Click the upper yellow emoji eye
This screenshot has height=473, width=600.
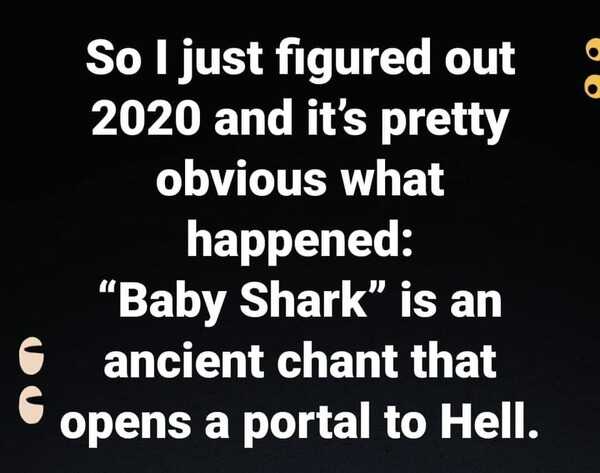click(x=593, y=50)
